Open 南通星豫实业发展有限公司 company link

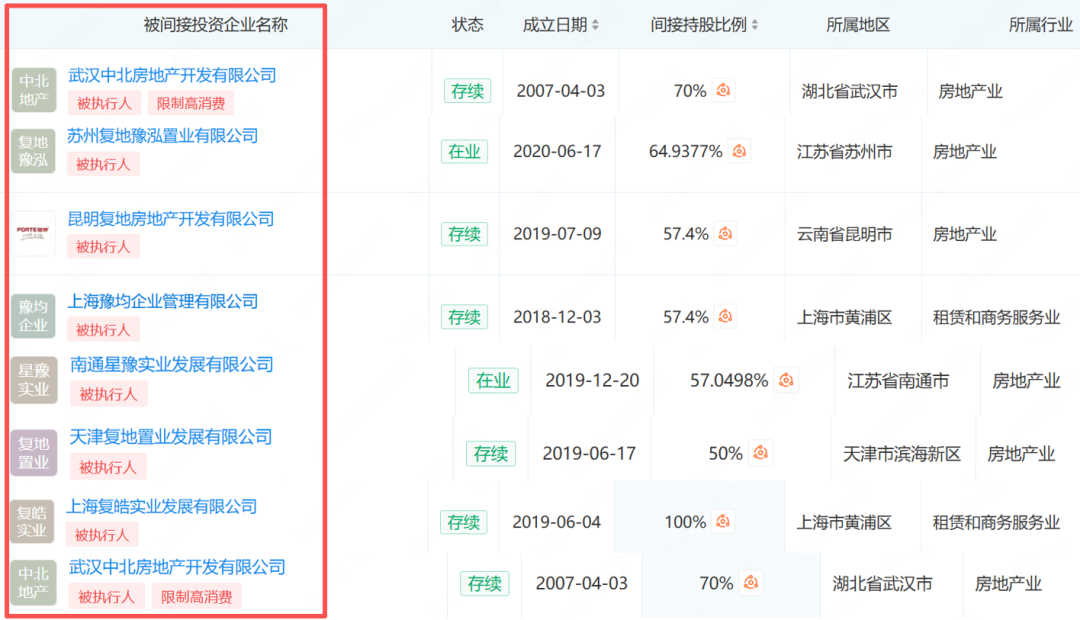tap(172, 364)
